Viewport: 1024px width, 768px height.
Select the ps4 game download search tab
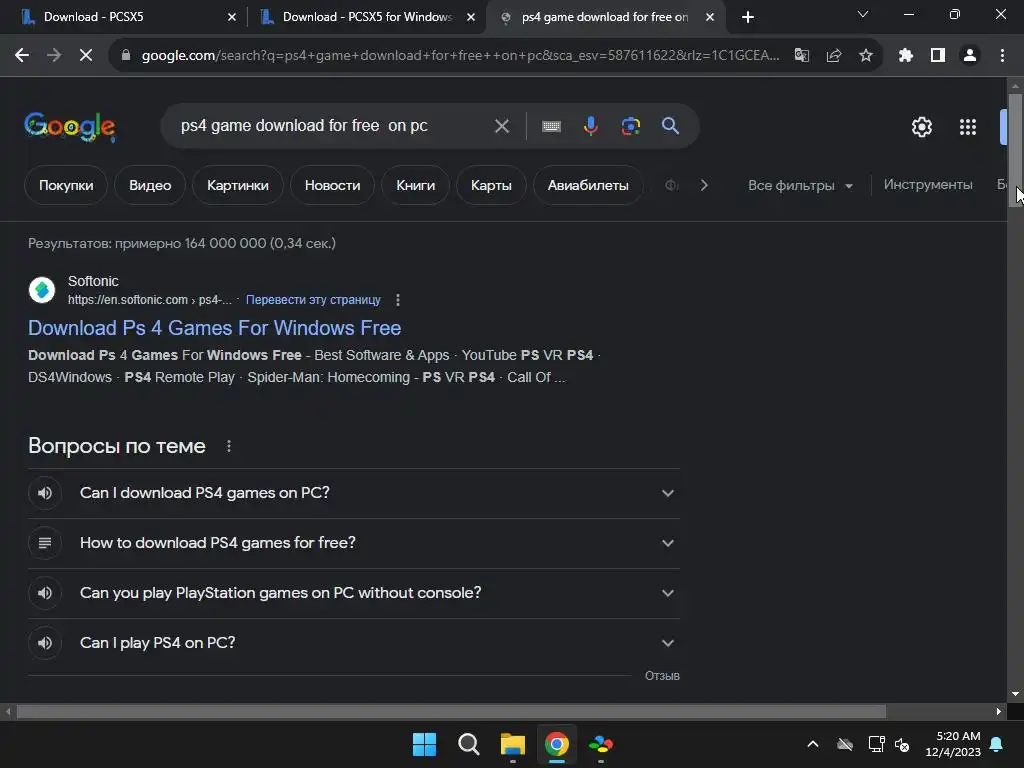(604, 17)
